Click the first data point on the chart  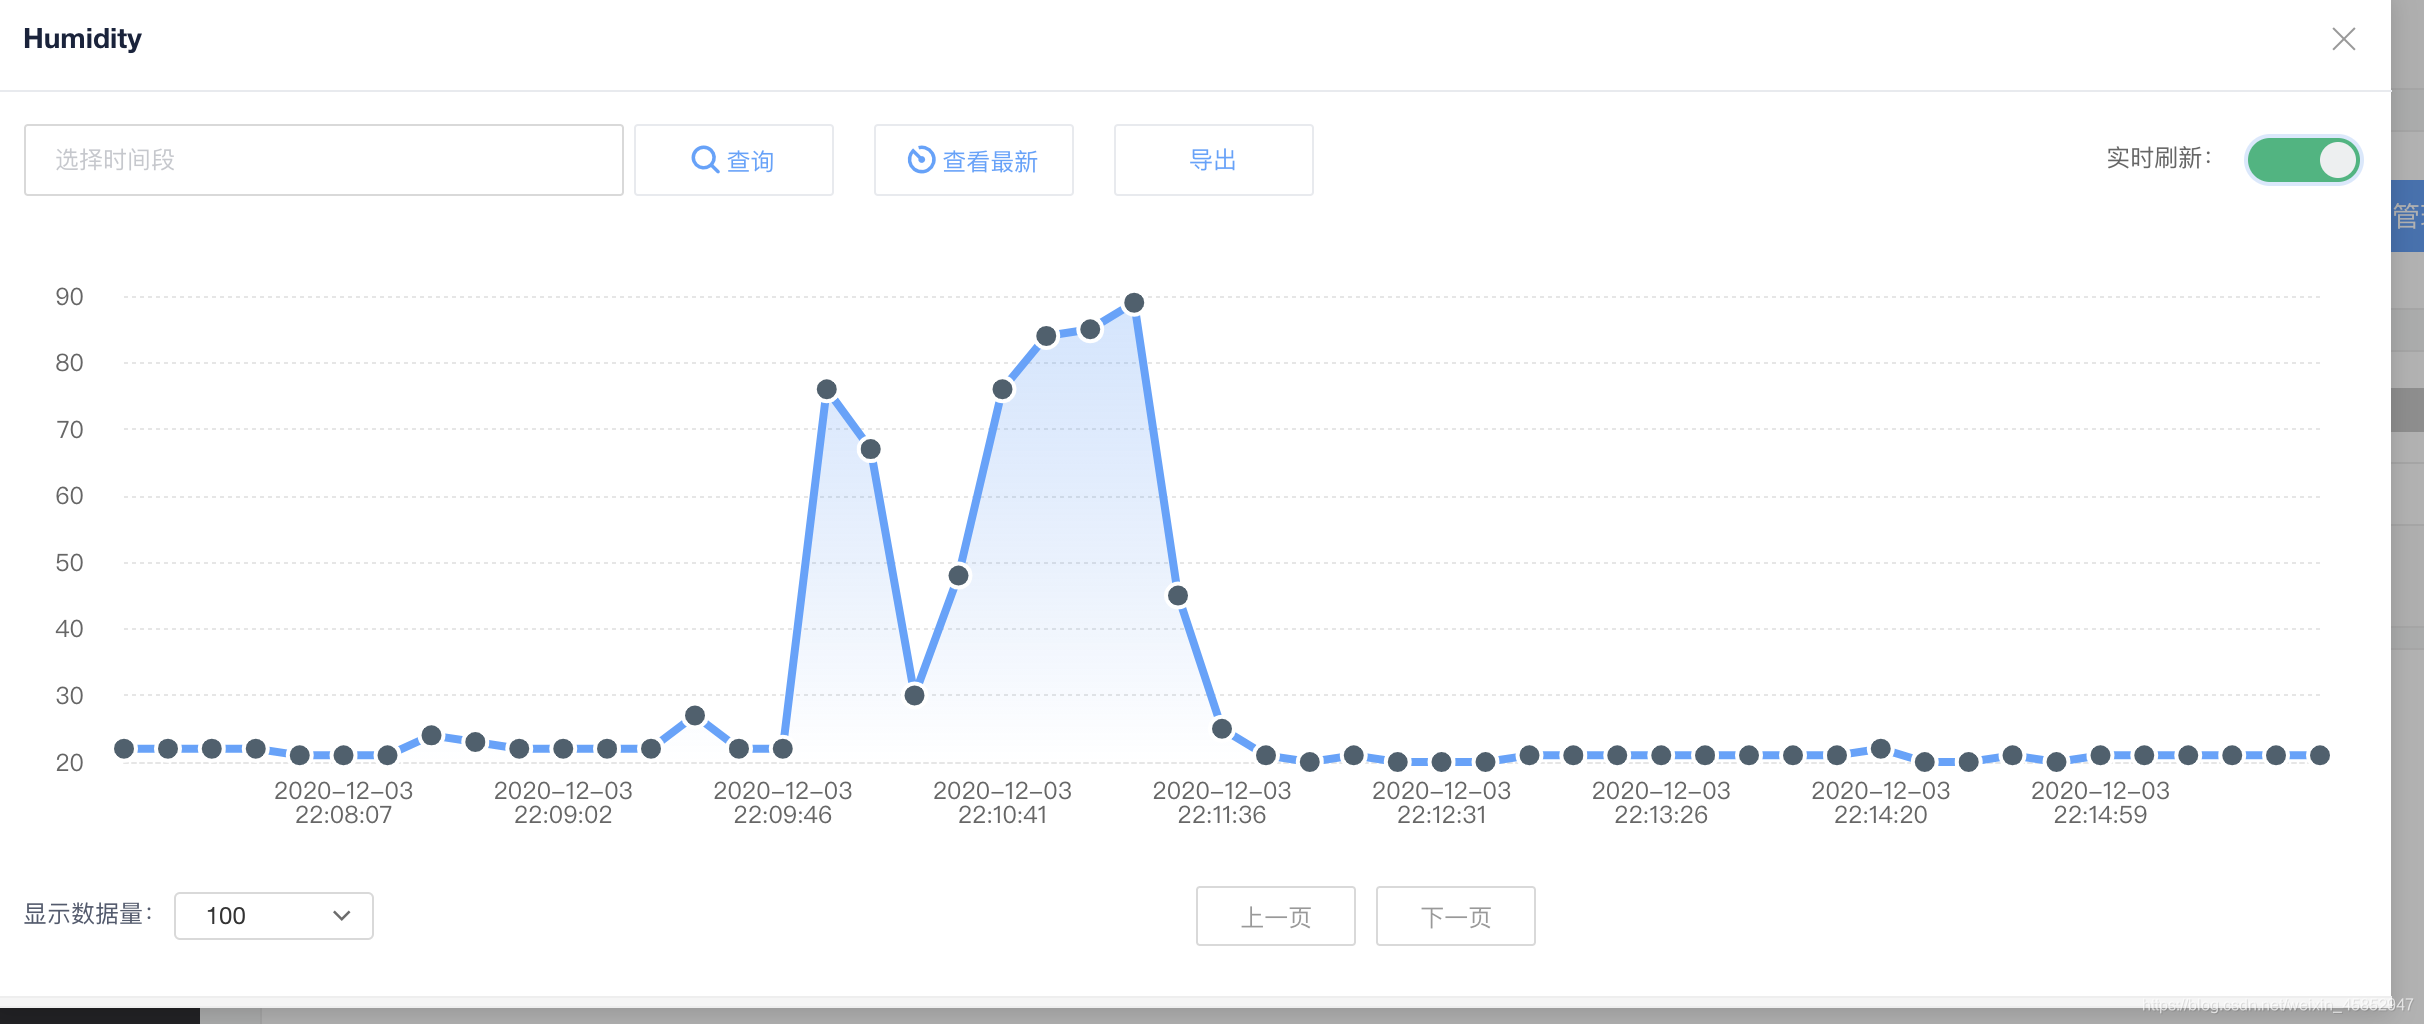pyautogui.click(x=124, y=749)
